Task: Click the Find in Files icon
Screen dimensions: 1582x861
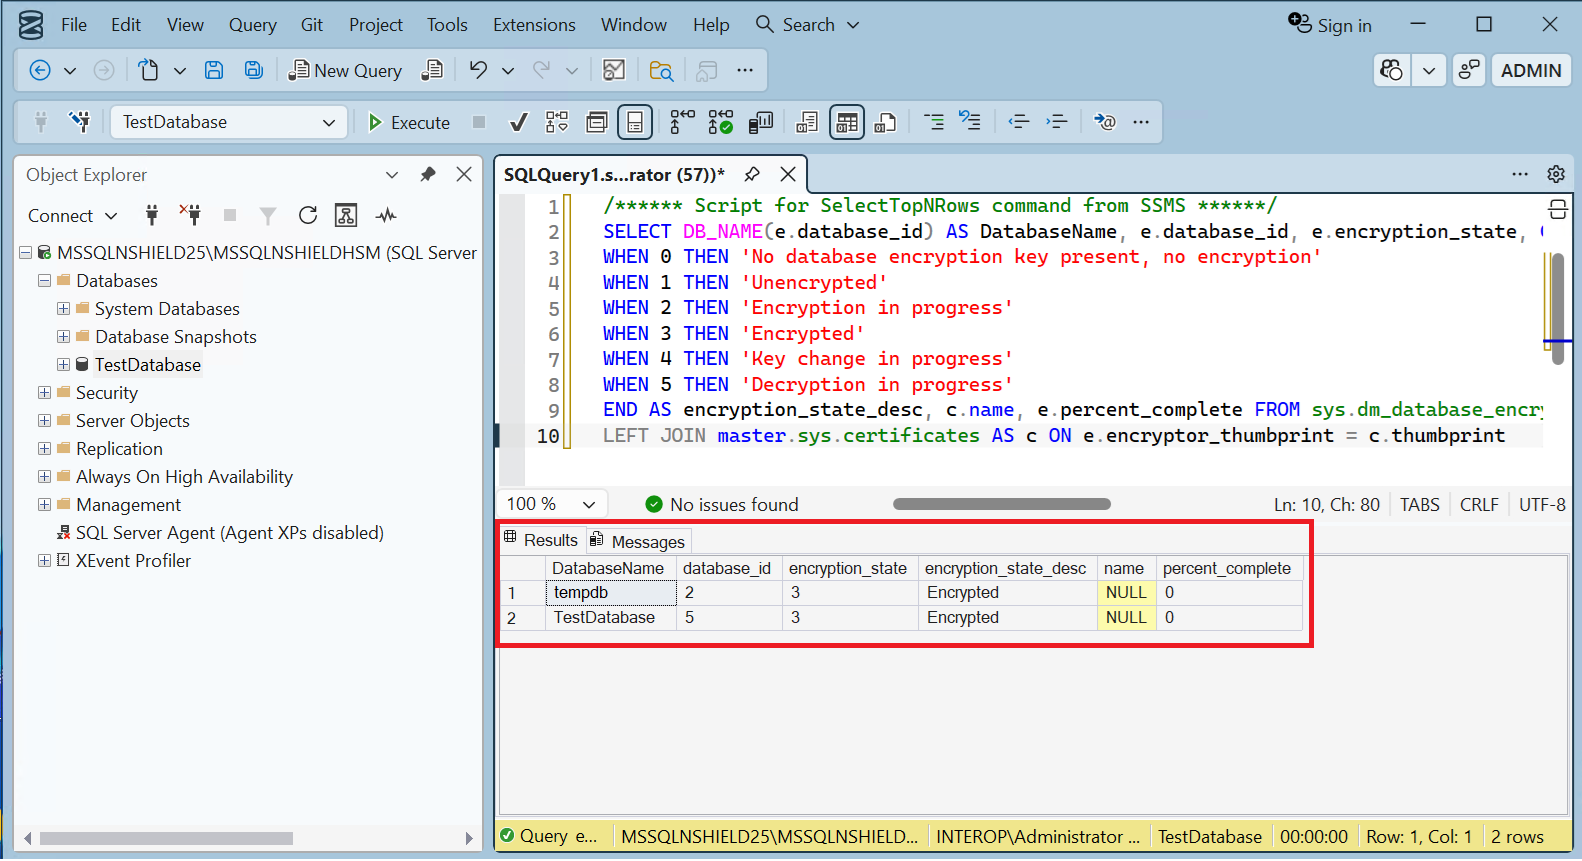Action: [661, 70]
